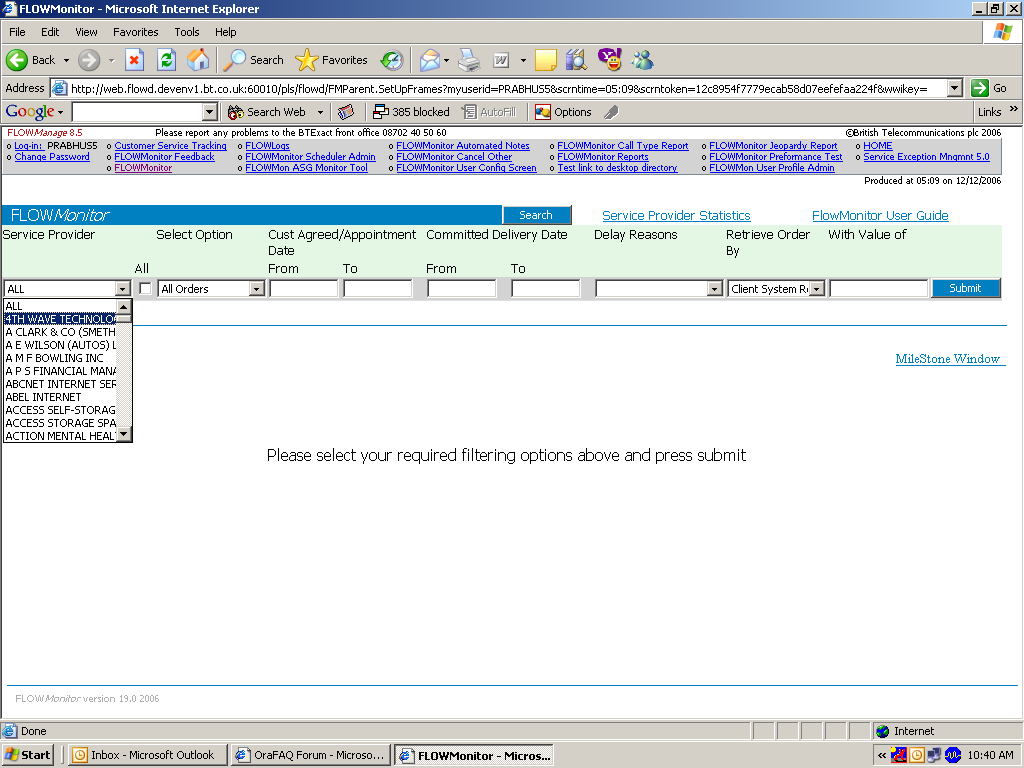Switch to Inbox - Microsoft Outlook taskbar item

[x=148, y=755]
